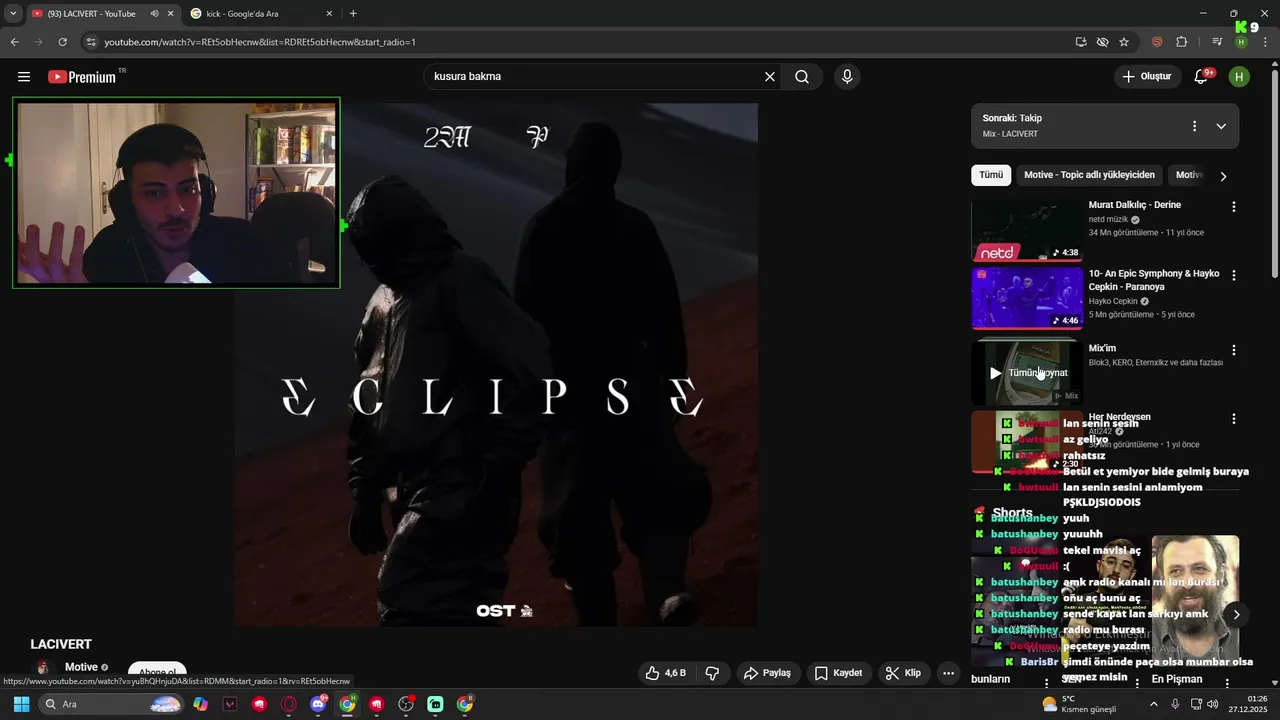Mute the YouTube tab audio icon
Image resolution: width=1280 pixels, height=720 pixels.
pos(155,14)
